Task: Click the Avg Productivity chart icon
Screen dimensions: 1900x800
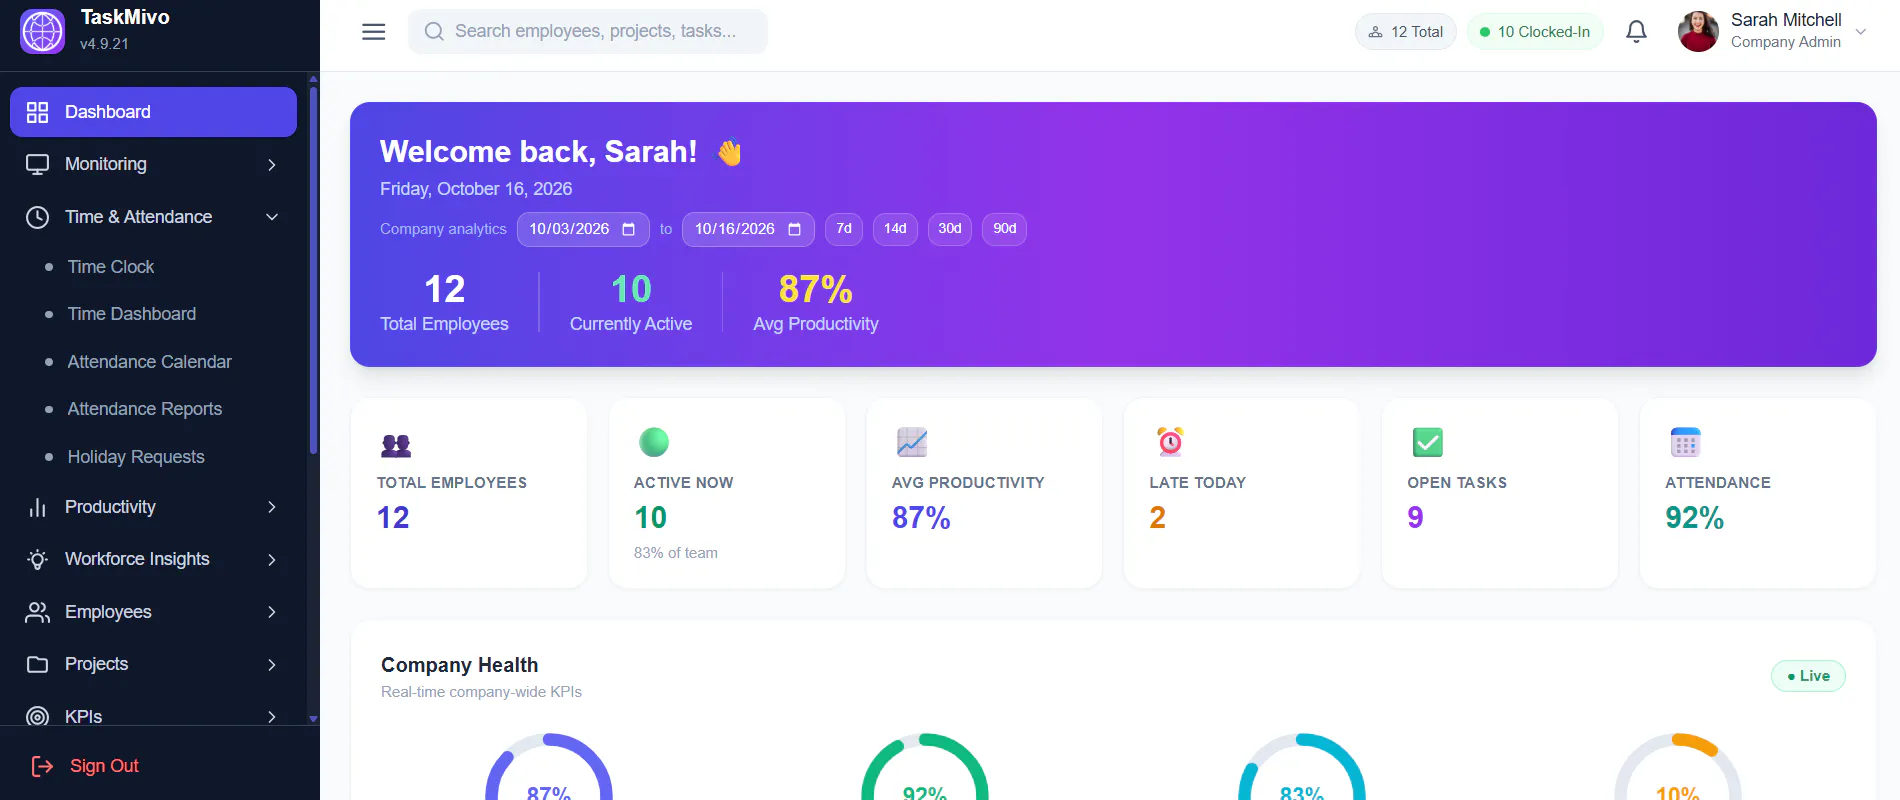Action: click(912, 442)
